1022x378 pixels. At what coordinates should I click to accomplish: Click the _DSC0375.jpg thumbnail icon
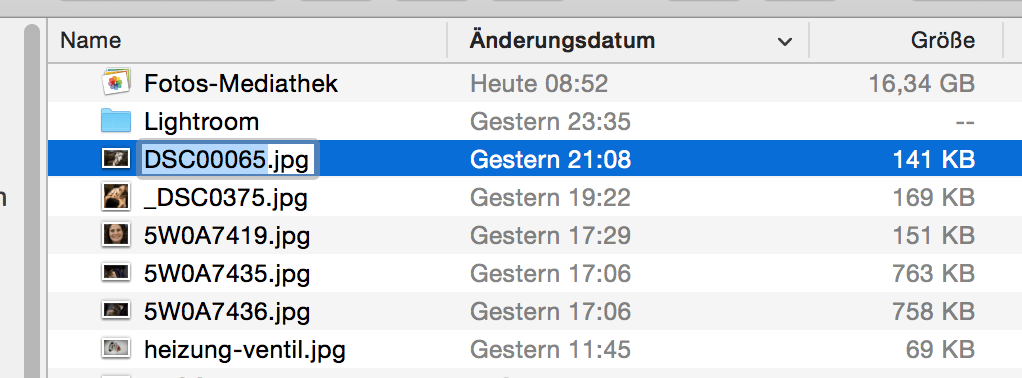tap(116, 196)
